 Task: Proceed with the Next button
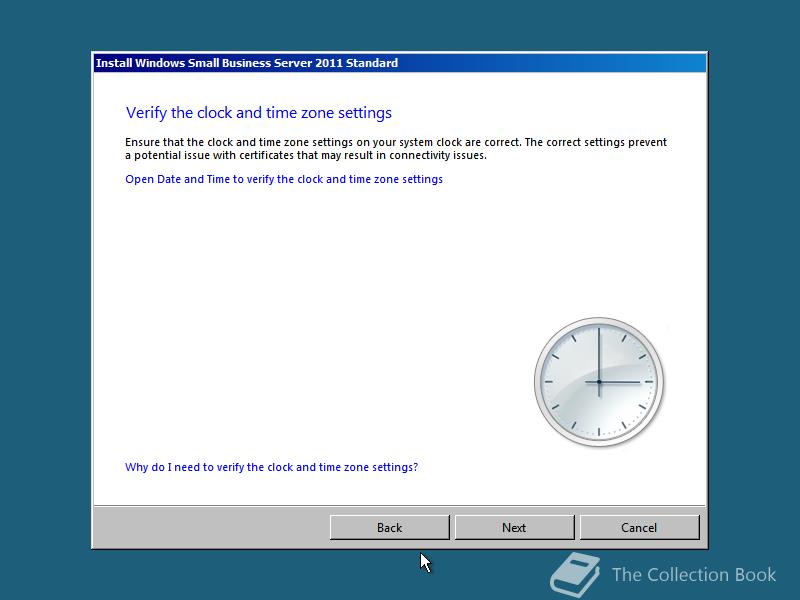click(514, 528)
